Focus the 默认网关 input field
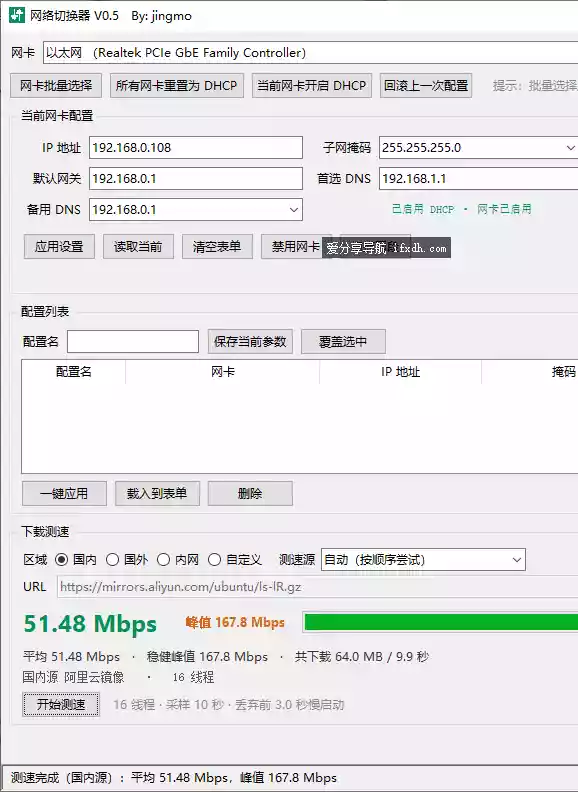The height and width of the screenshot is (792, 578). 196,178
